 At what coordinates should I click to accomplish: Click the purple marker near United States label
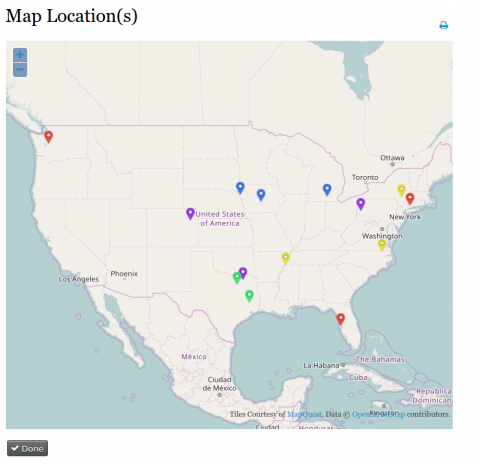point(190,214)
